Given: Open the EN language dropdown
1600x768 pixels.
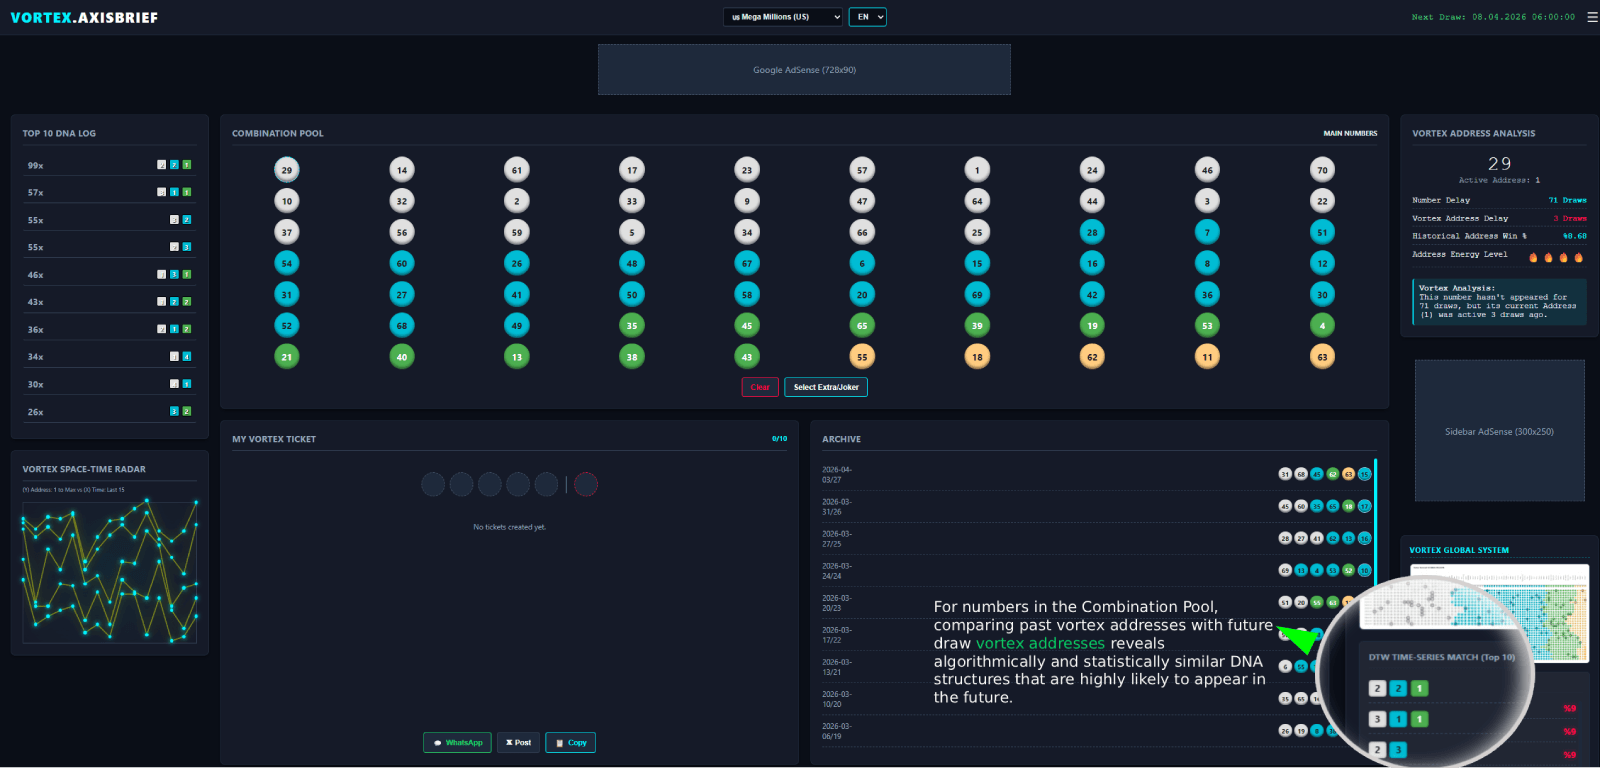Looking at the screenshot, I should tap(867, 17).
